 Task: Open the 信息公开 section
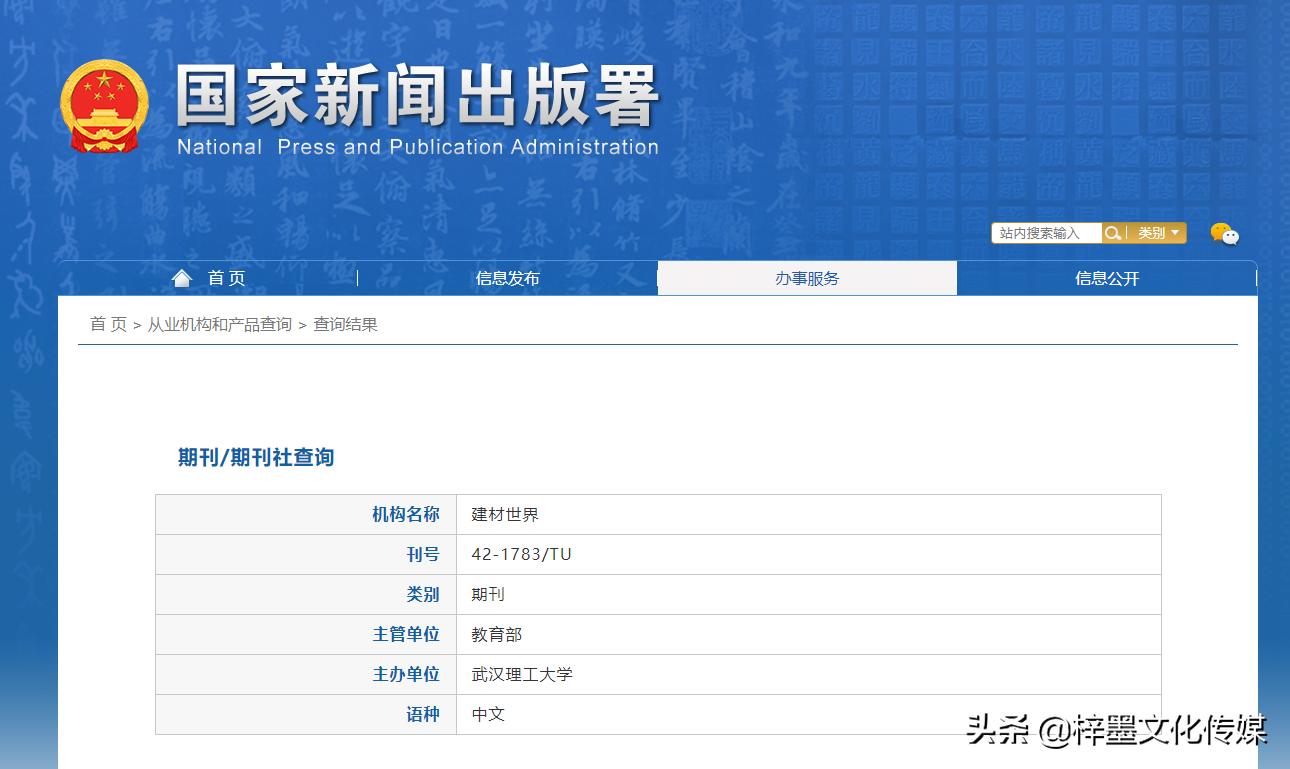tap(1106, 278)
